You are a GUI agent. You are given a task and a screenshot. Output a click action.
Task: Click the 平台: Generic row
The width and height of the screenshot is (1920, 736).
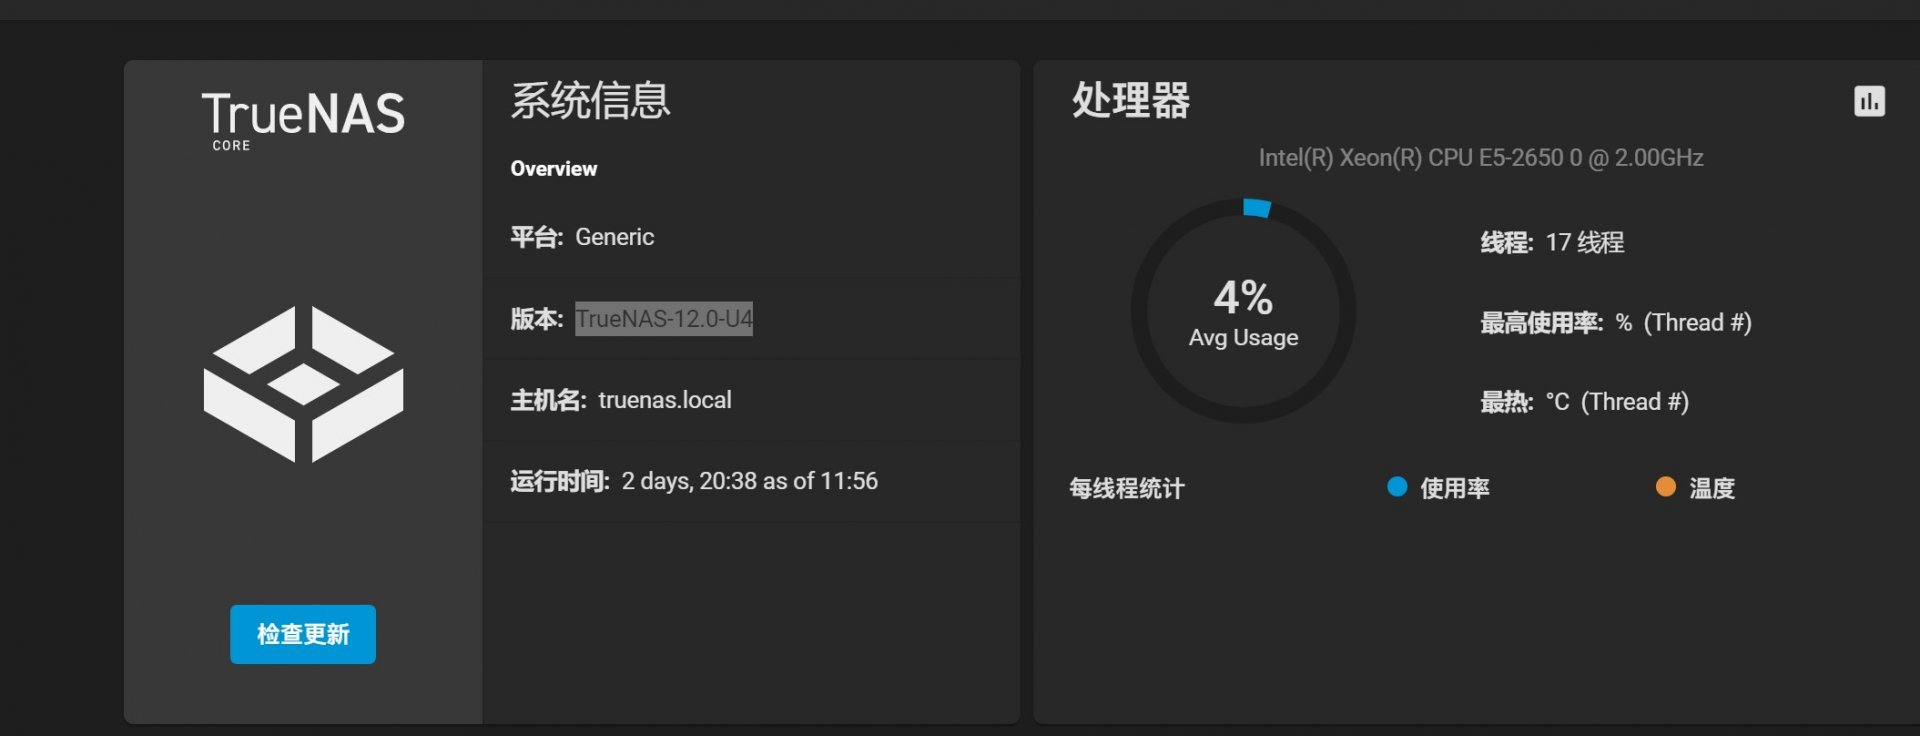[751, 237]
